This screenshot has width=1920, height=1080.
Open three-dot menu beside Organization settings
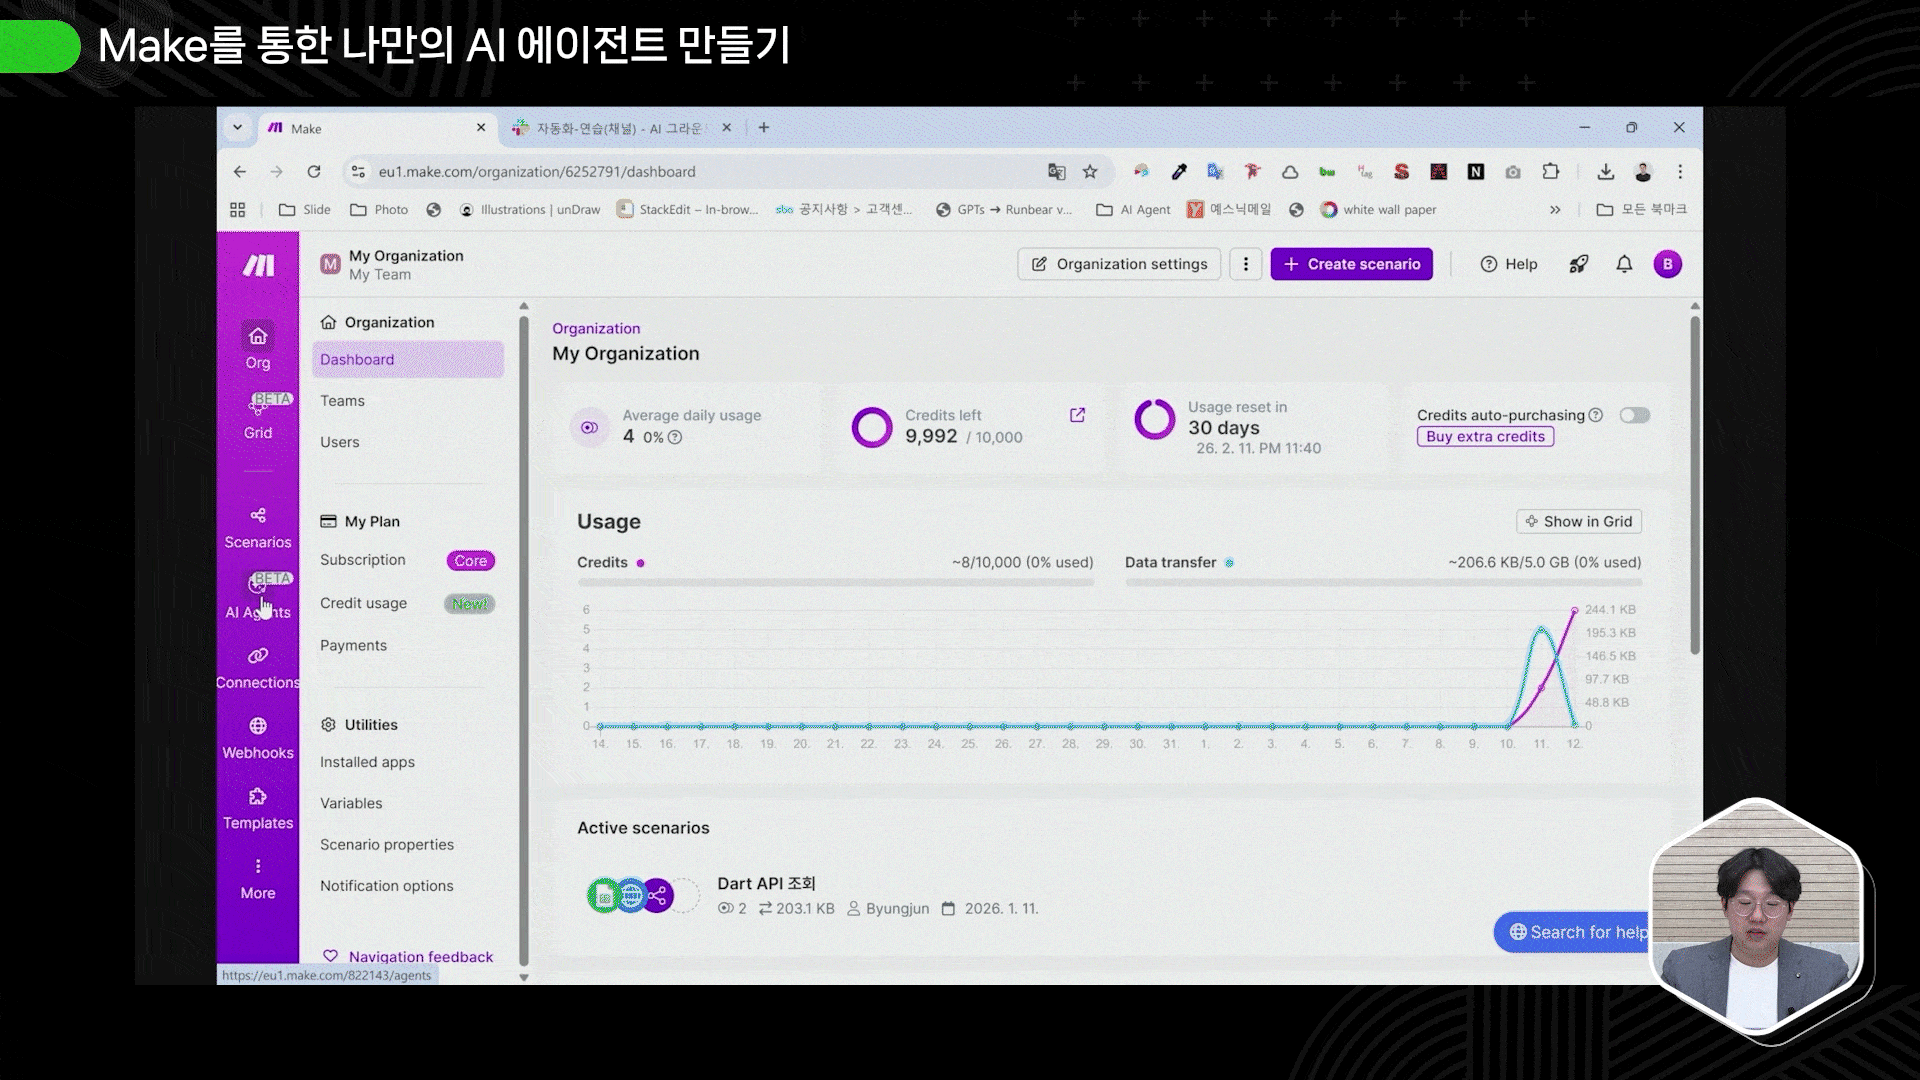tap(1245, 264)
